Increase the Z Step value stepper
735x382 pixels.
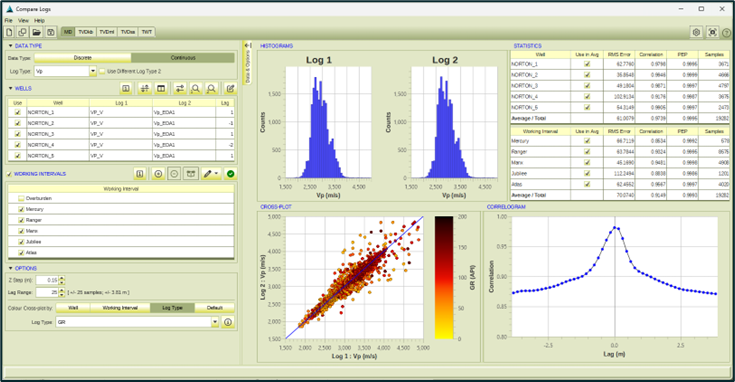[61, 278]
